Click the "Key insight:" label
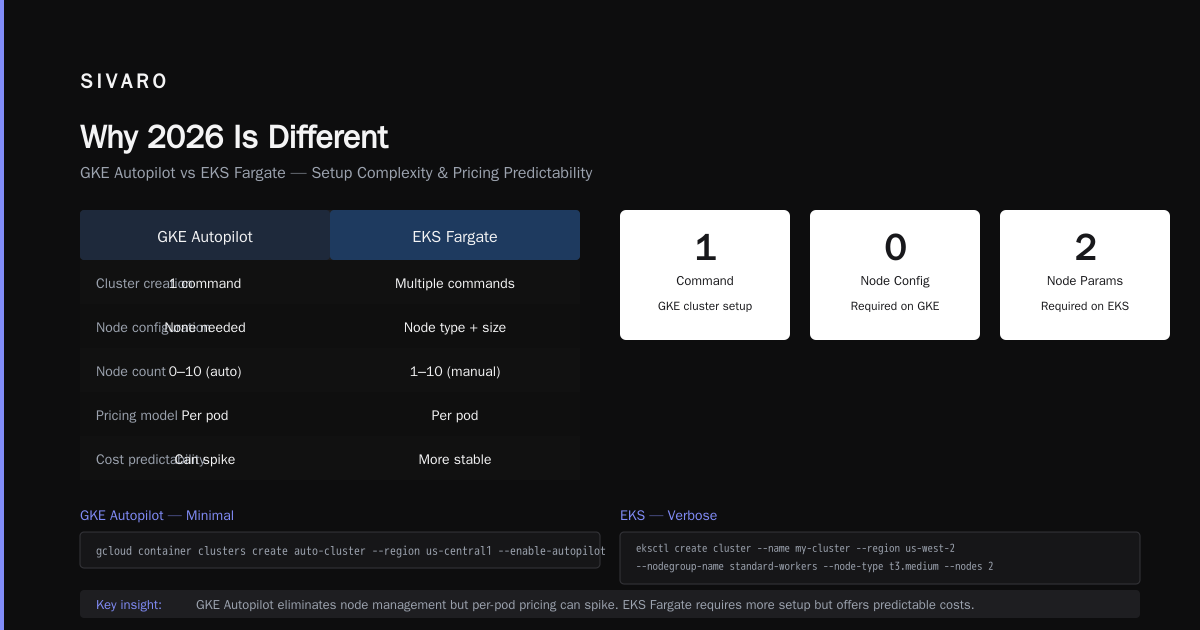 pyautogui.click(x=129, y=605)
